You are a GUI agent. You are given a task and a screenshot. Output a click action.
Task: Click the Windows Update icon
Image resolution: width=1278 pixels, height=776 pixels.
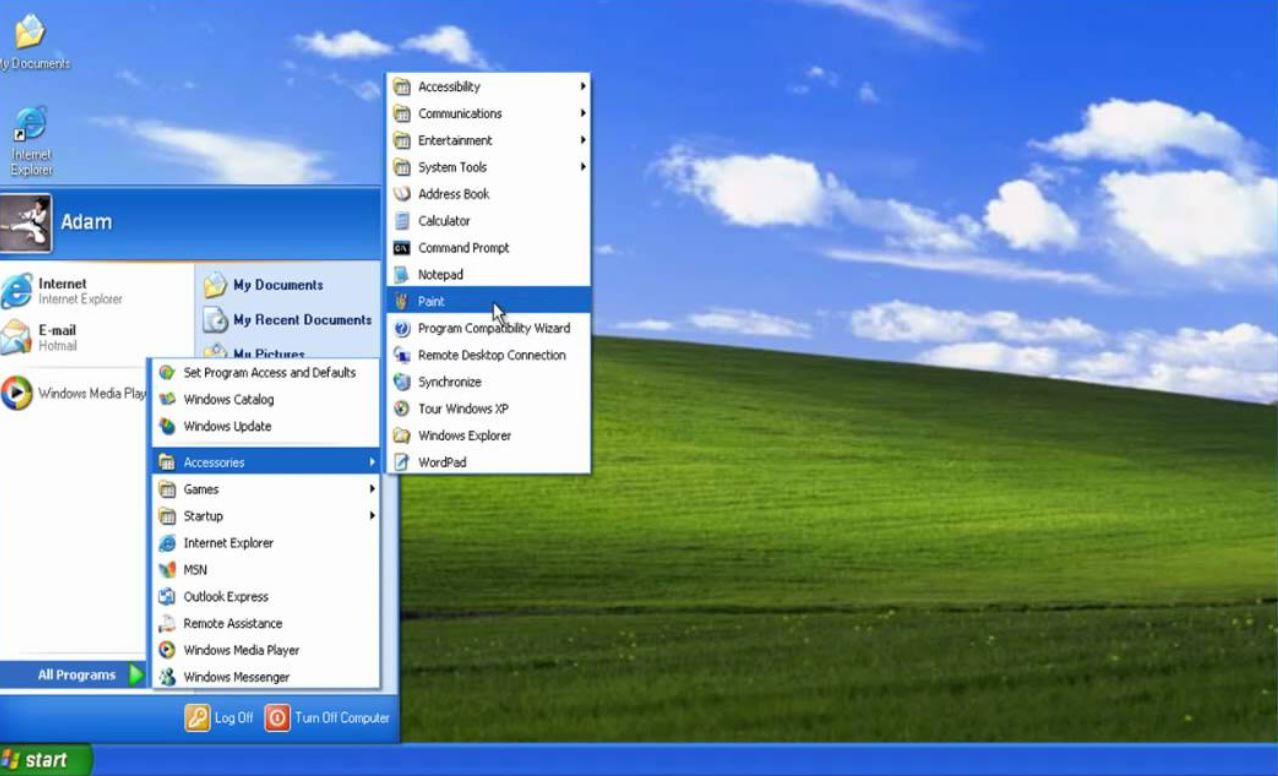click(167, 426)
